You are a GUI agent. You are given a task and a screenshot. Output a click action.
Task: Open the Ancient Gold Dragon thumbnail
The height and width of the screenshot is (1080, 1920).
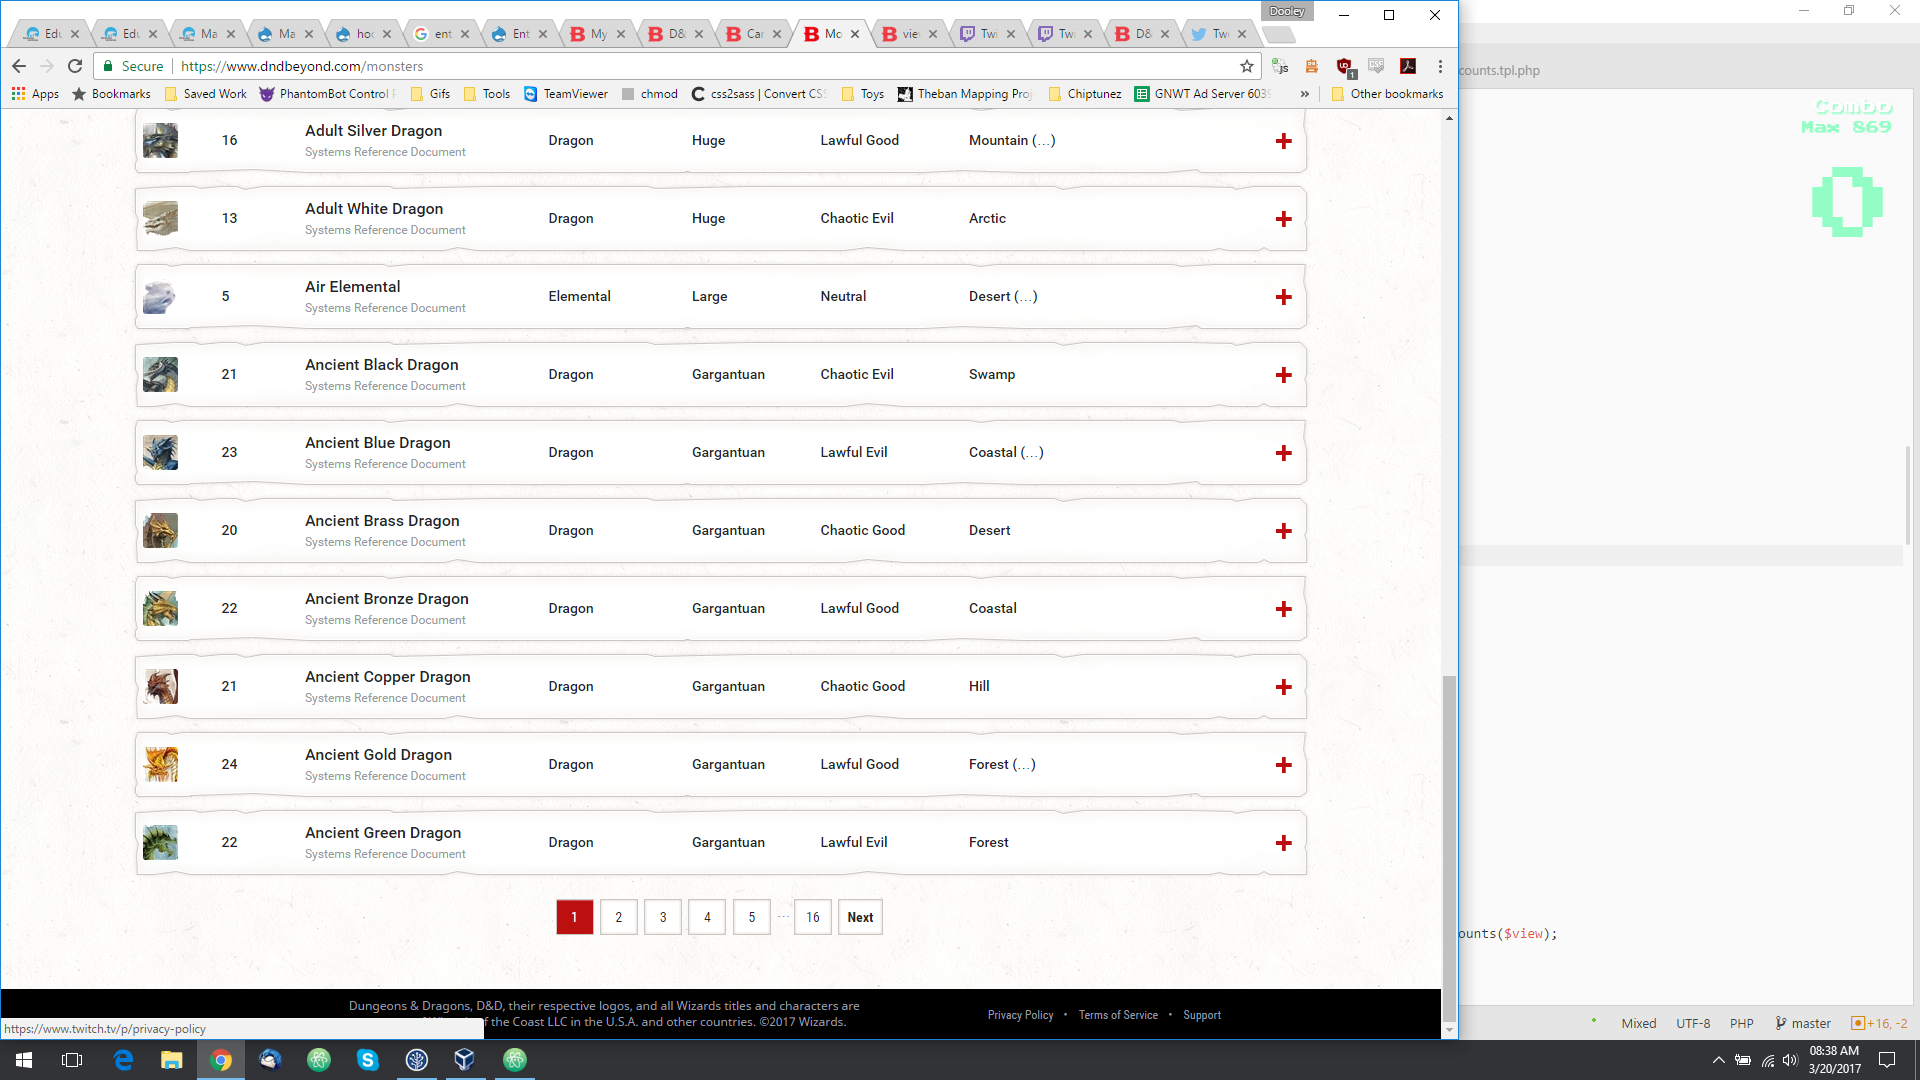[x=160, y=764]
